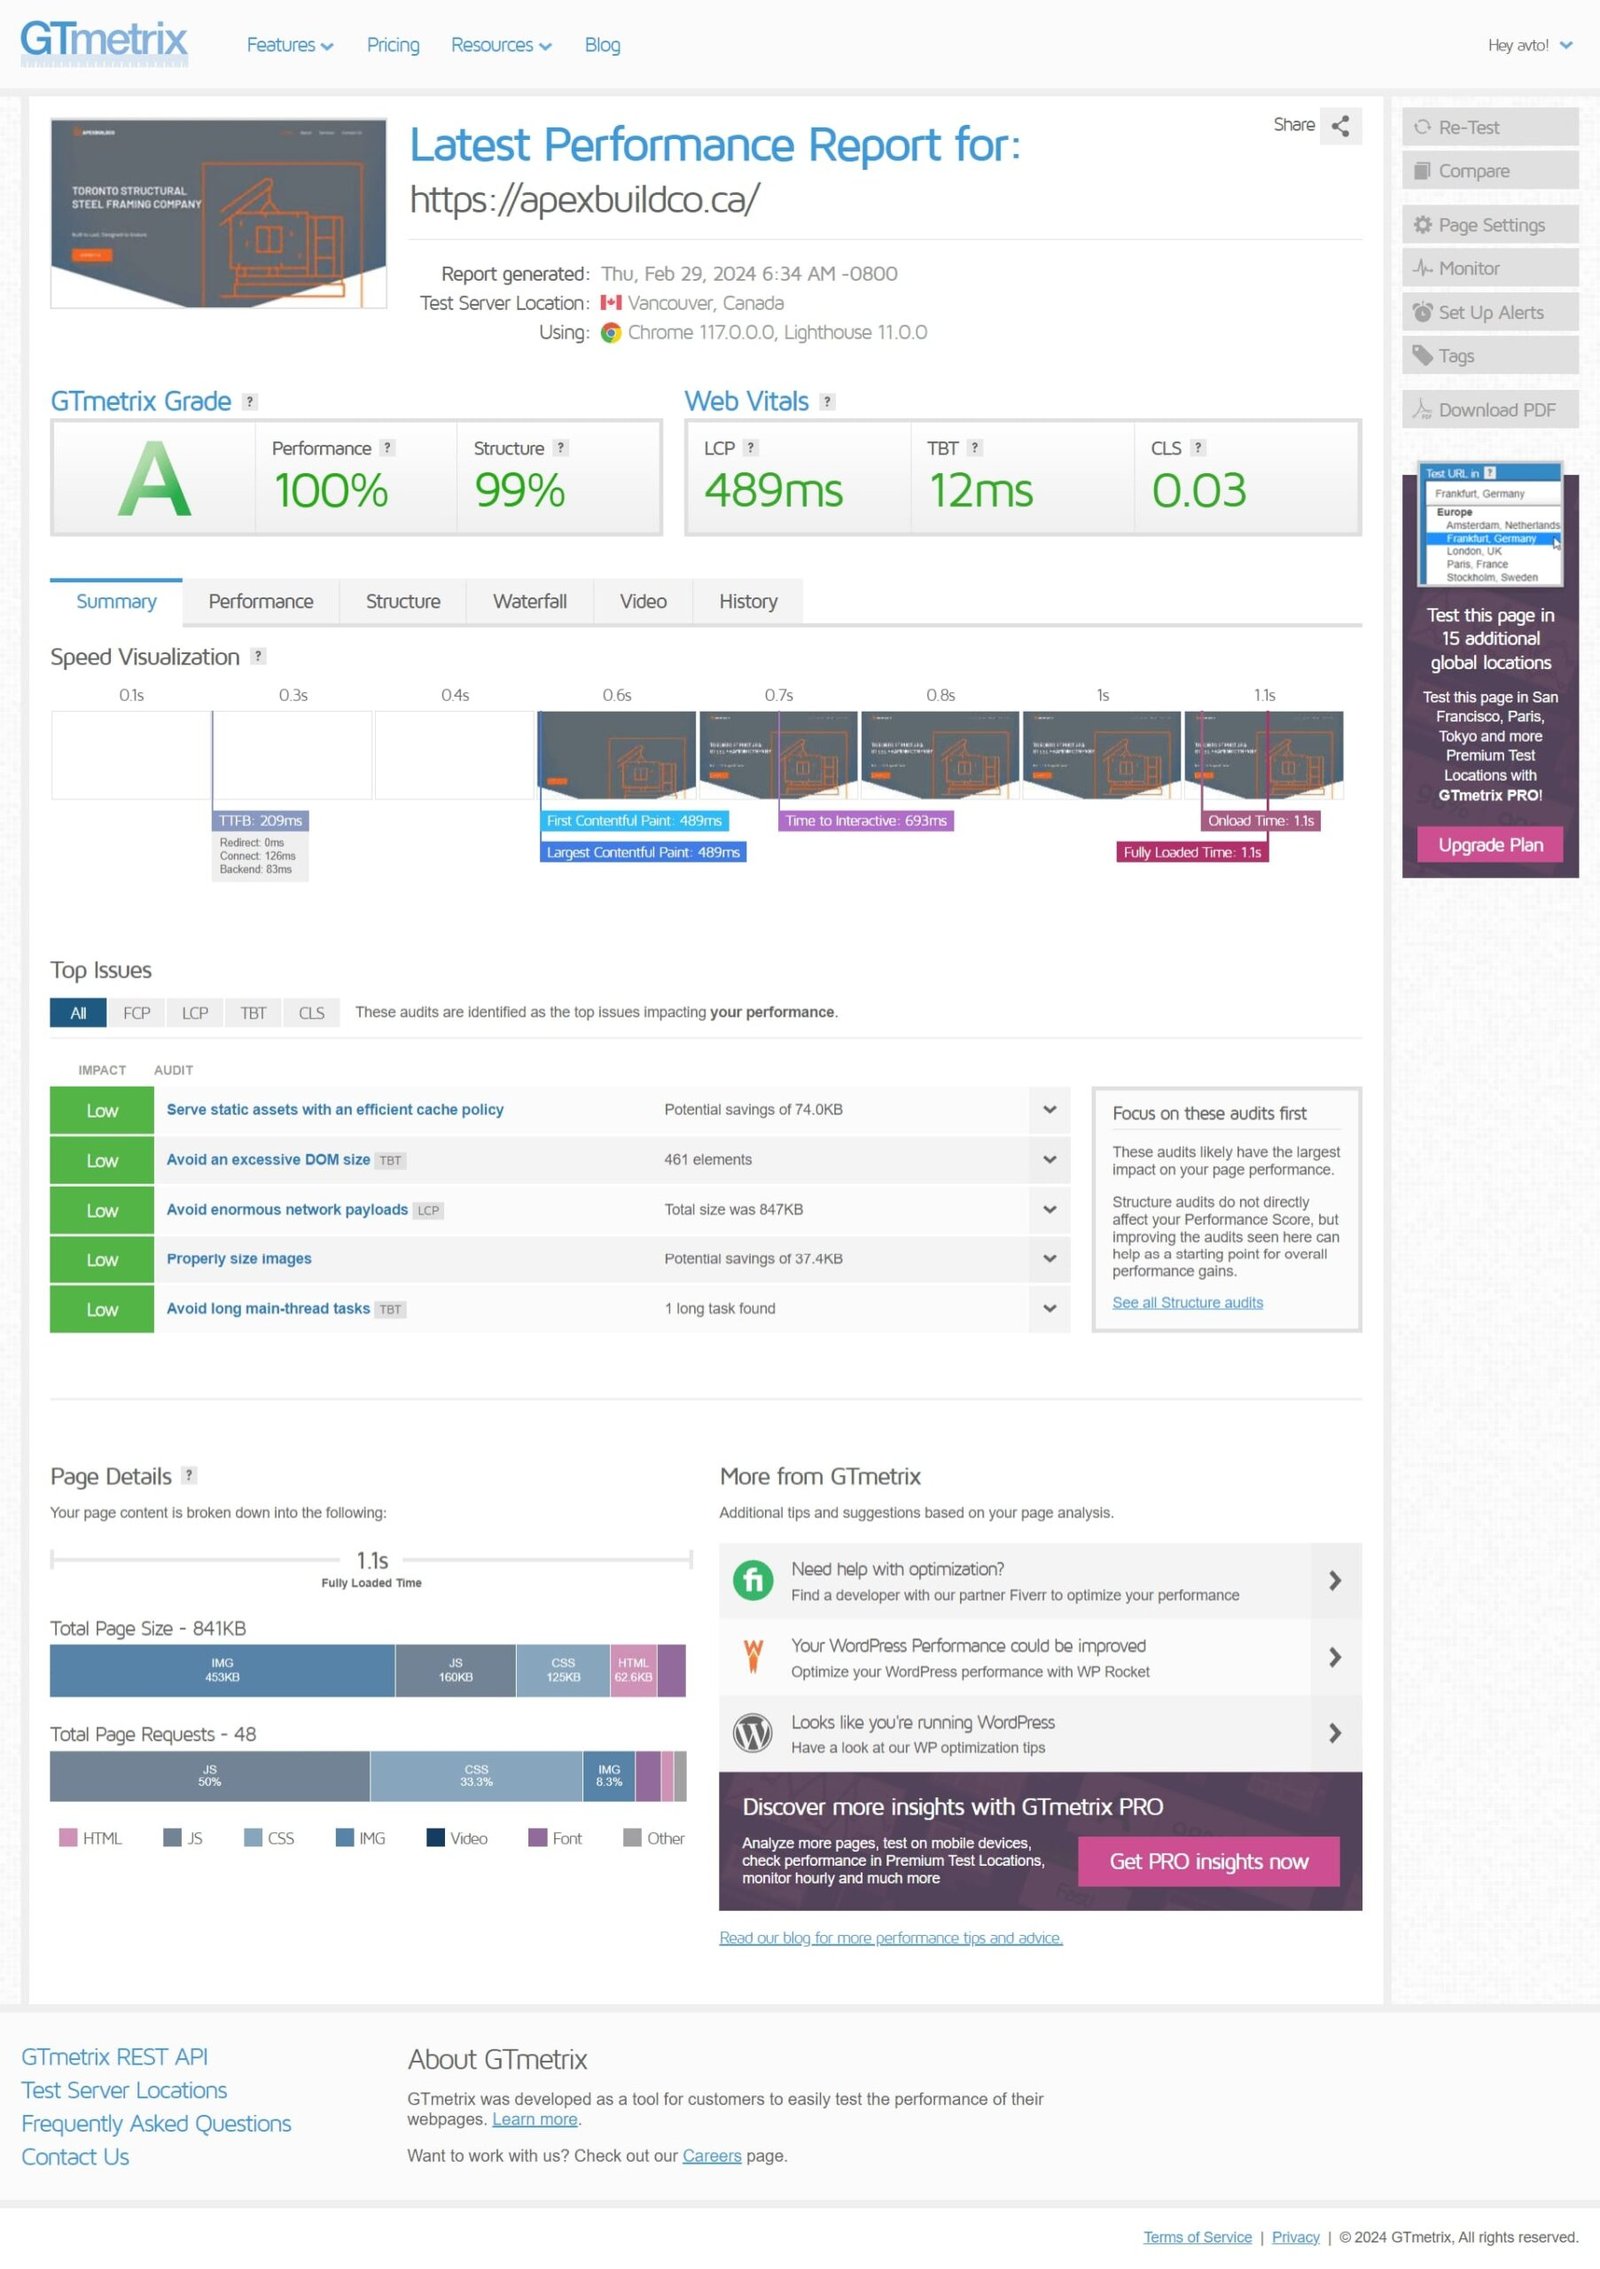The width and height of the screenshot is (1600, 2269).
Task: Open the See all Structure audits link
Action: 1187,1302
